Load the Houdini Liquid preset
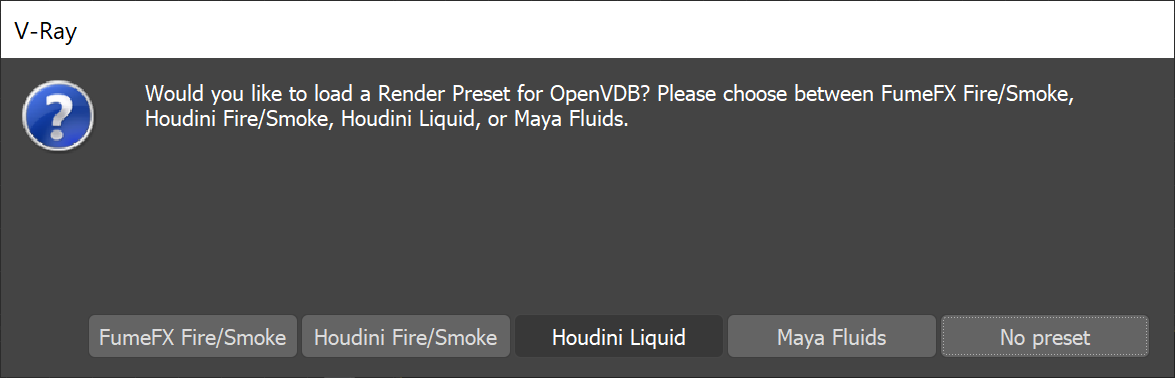 pos(619,336)
